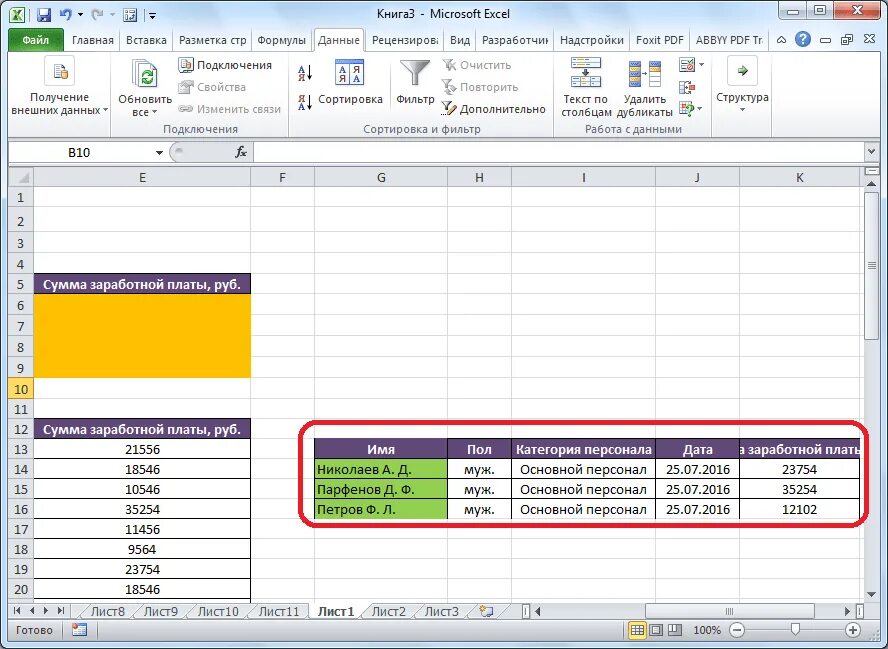888x649 pixels.
Task: Sort ascending A to Я
Action: pyautogui.click(x=305, y=72)
